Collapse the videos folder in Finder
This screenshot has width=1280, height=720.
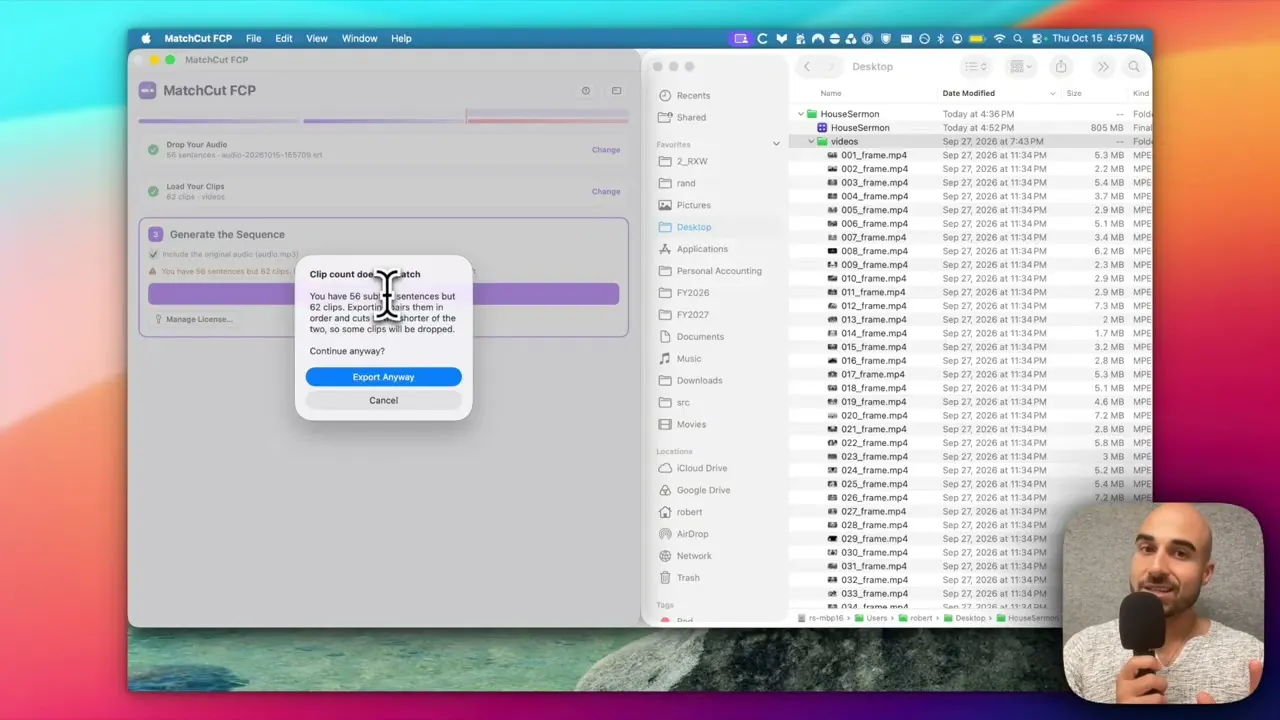pos(811,142)
